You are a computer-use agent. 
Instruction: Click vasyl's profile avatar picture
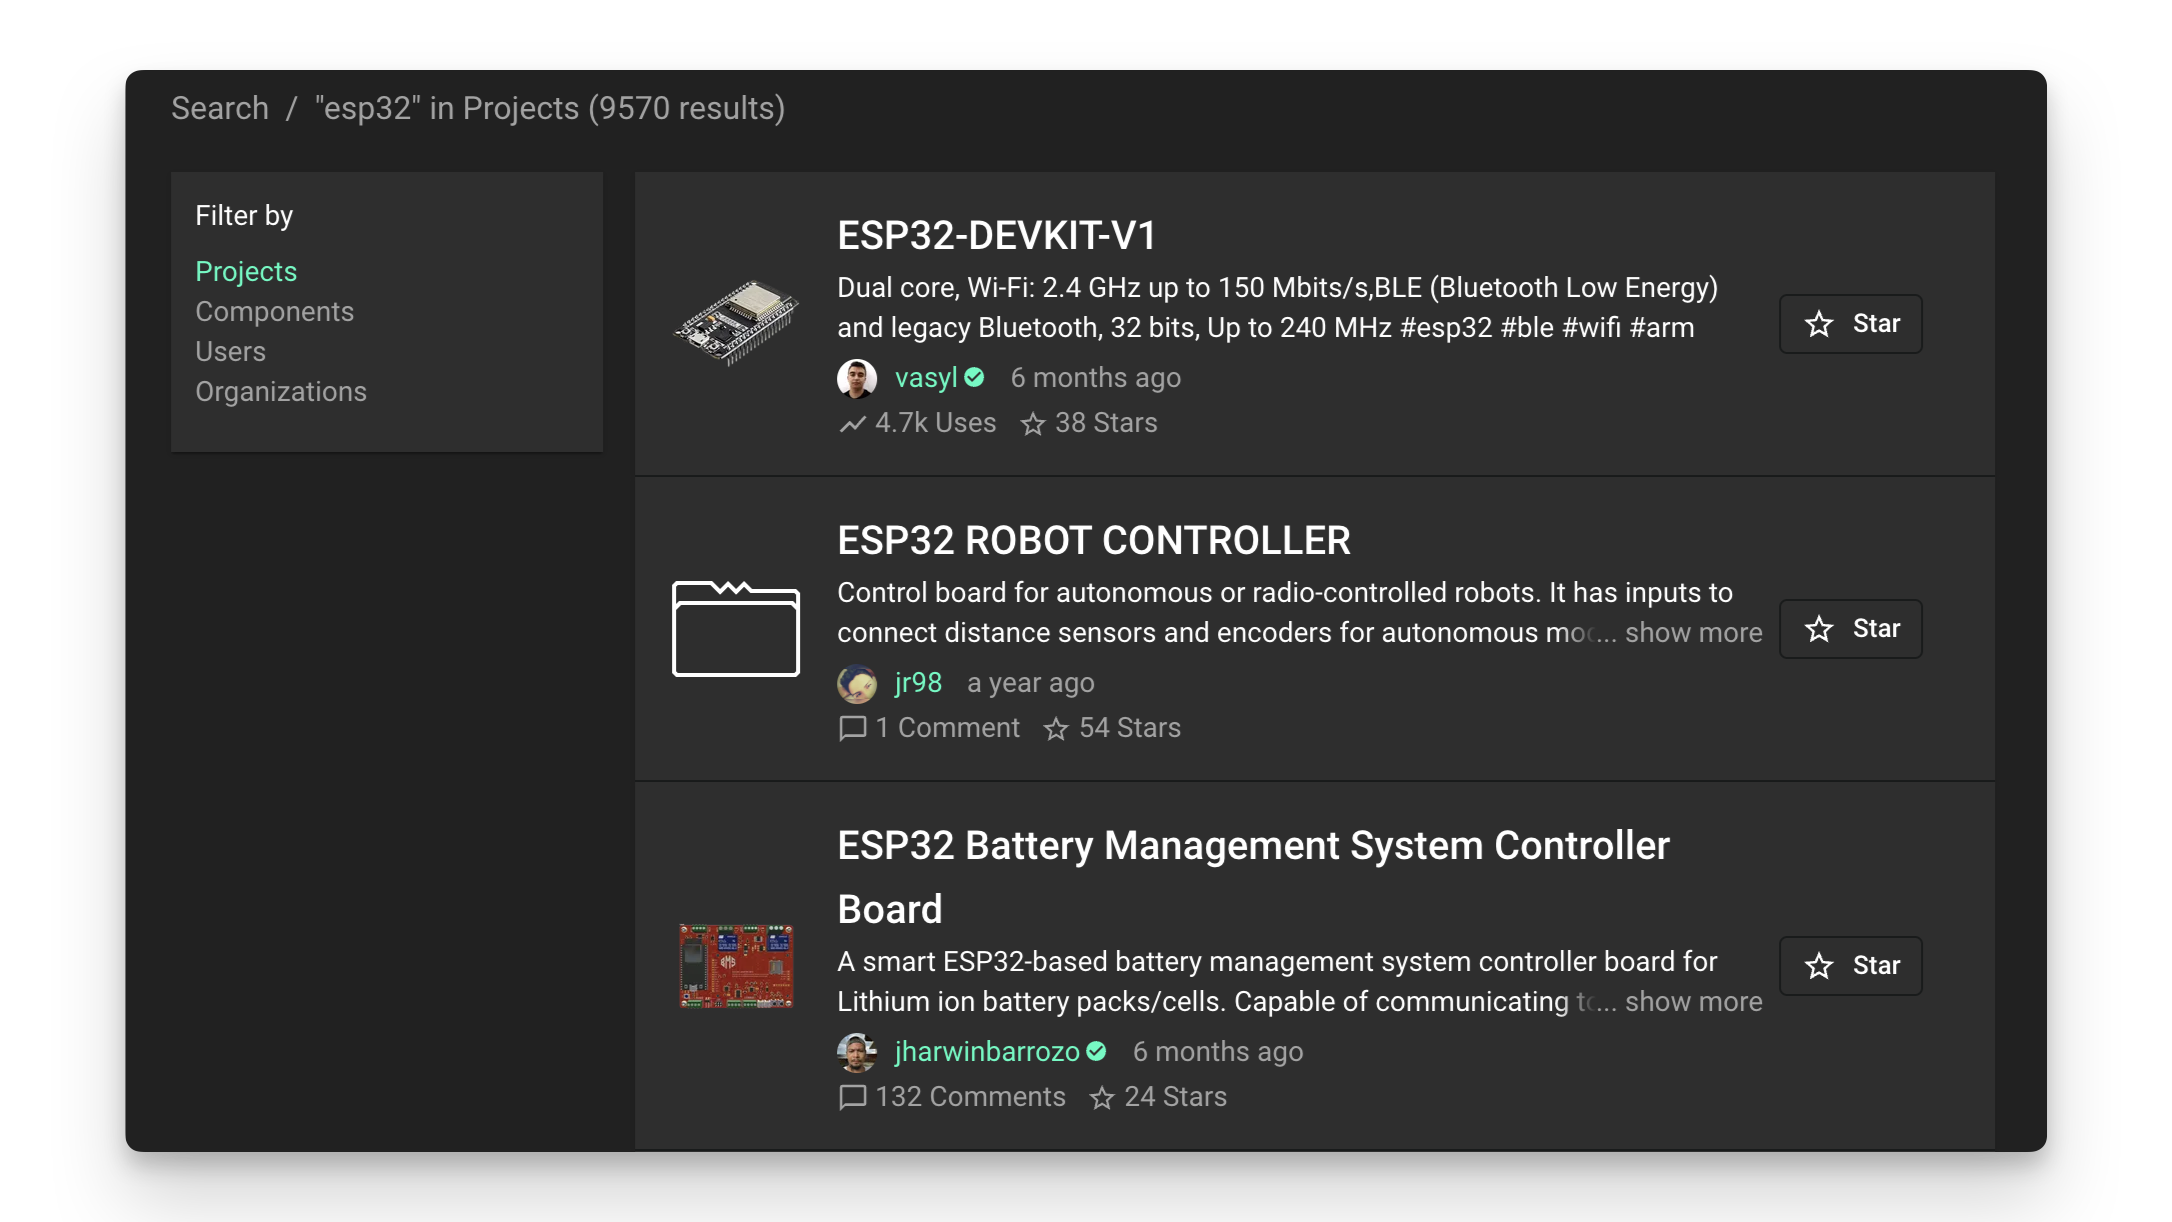coord(856,378)
